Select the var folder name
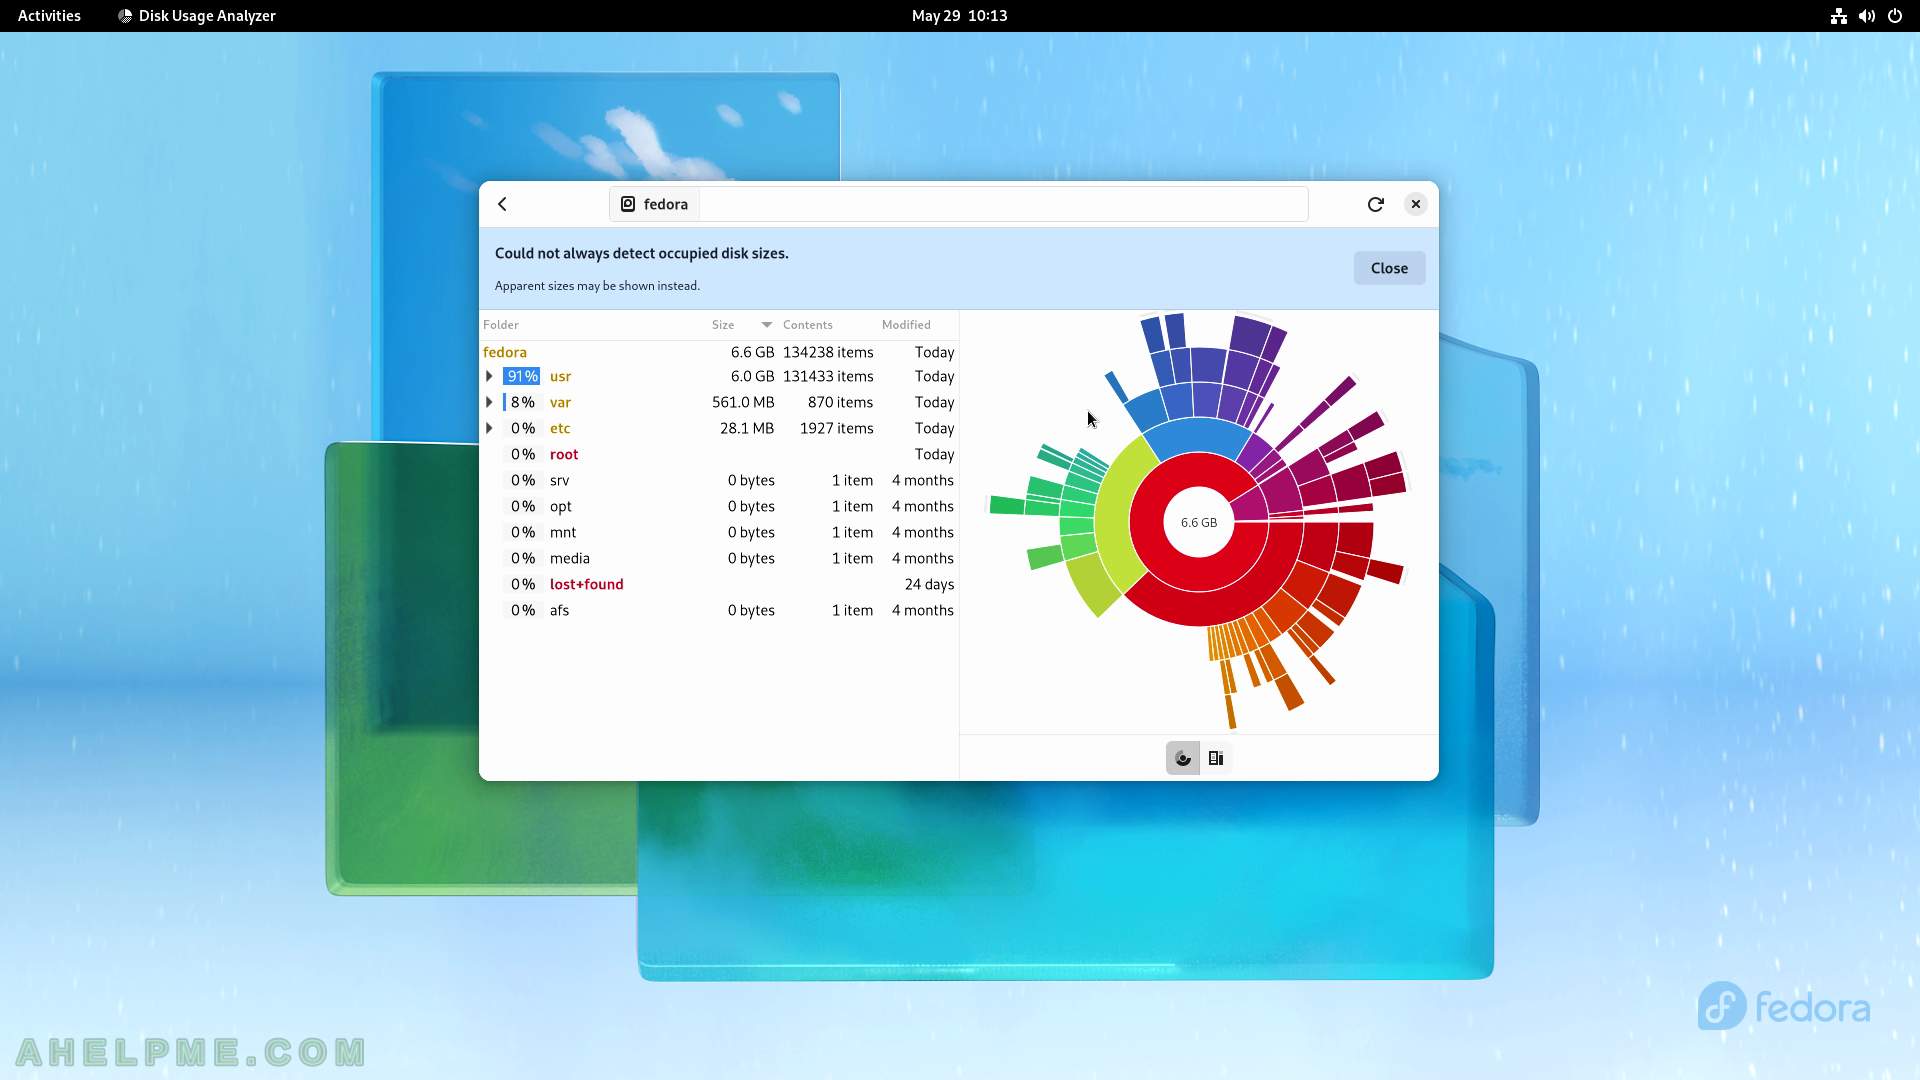1920x1080 pixels. click(x=560, y=402)
